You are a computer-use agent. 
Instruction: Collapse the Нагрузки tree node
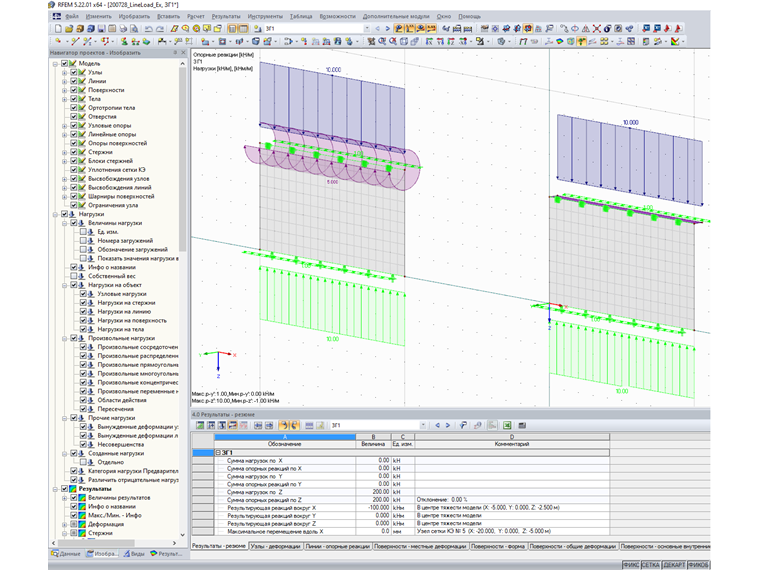(x=55, y=214)
